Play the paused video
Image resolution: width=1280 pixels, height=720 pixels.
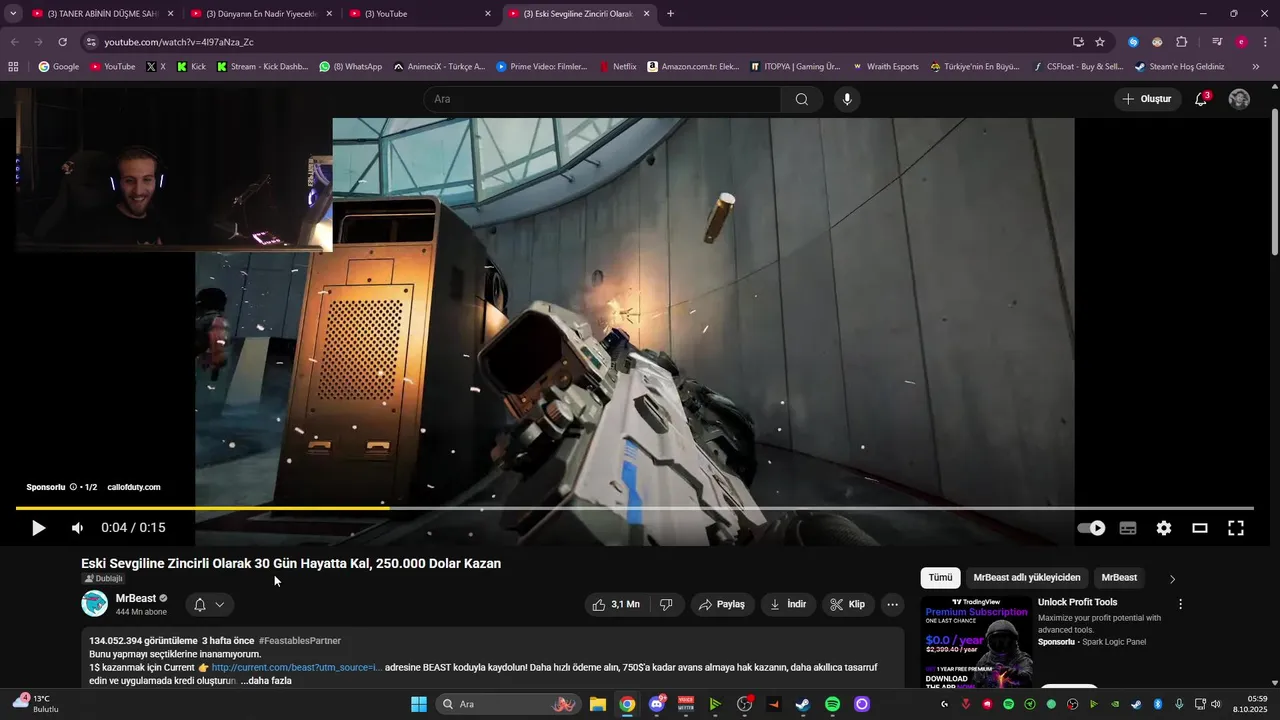(x=38, y=528)
